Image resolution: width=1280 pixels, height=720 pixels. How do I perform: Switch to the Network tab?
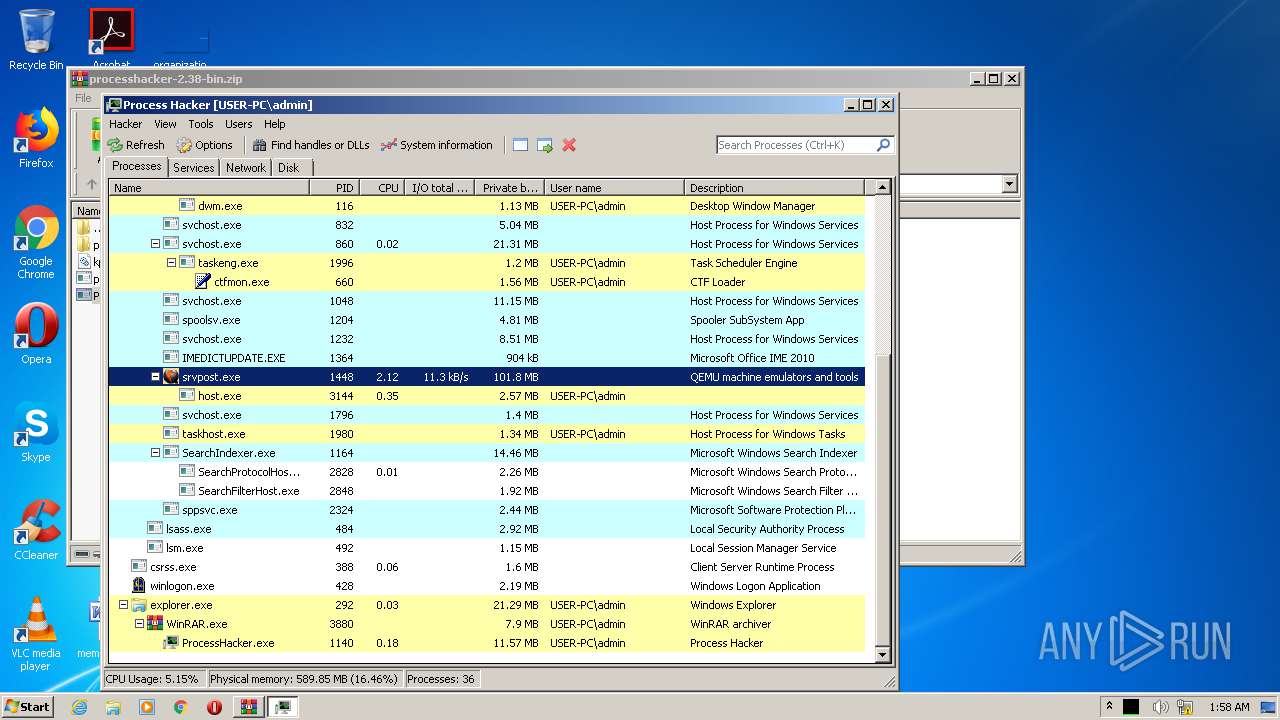coord(246,168)
